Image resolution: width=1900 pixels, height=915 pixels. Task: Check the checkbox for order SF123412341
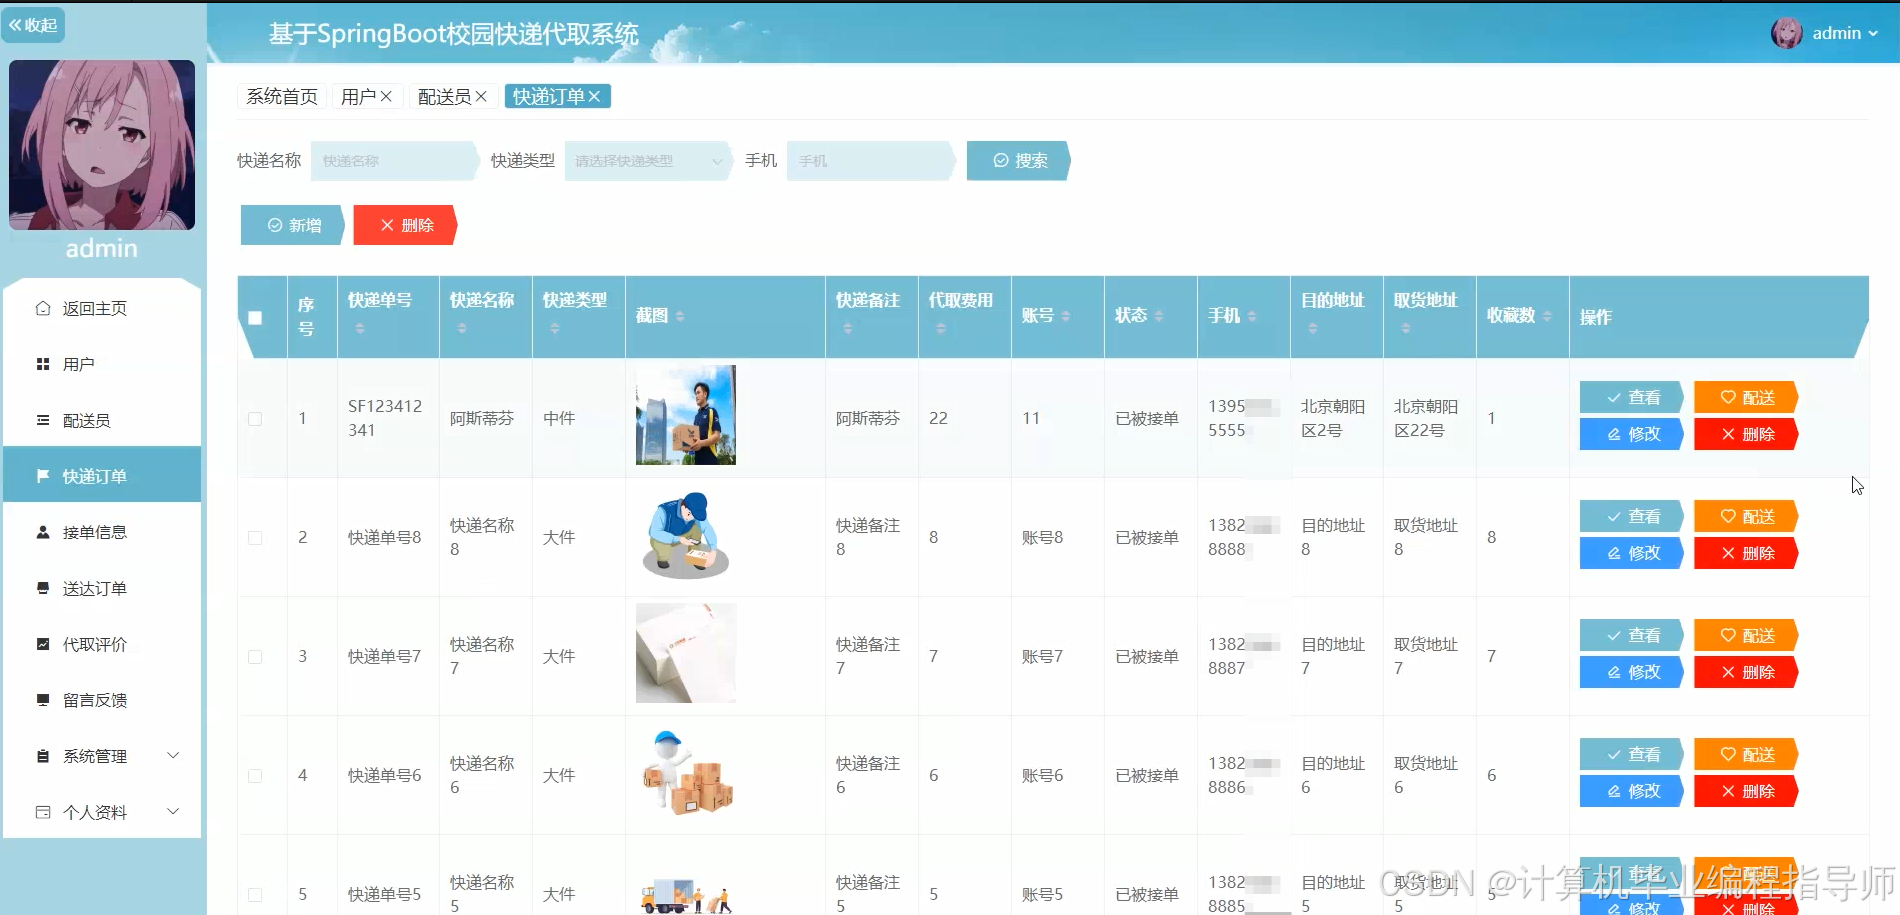(256, 418)
